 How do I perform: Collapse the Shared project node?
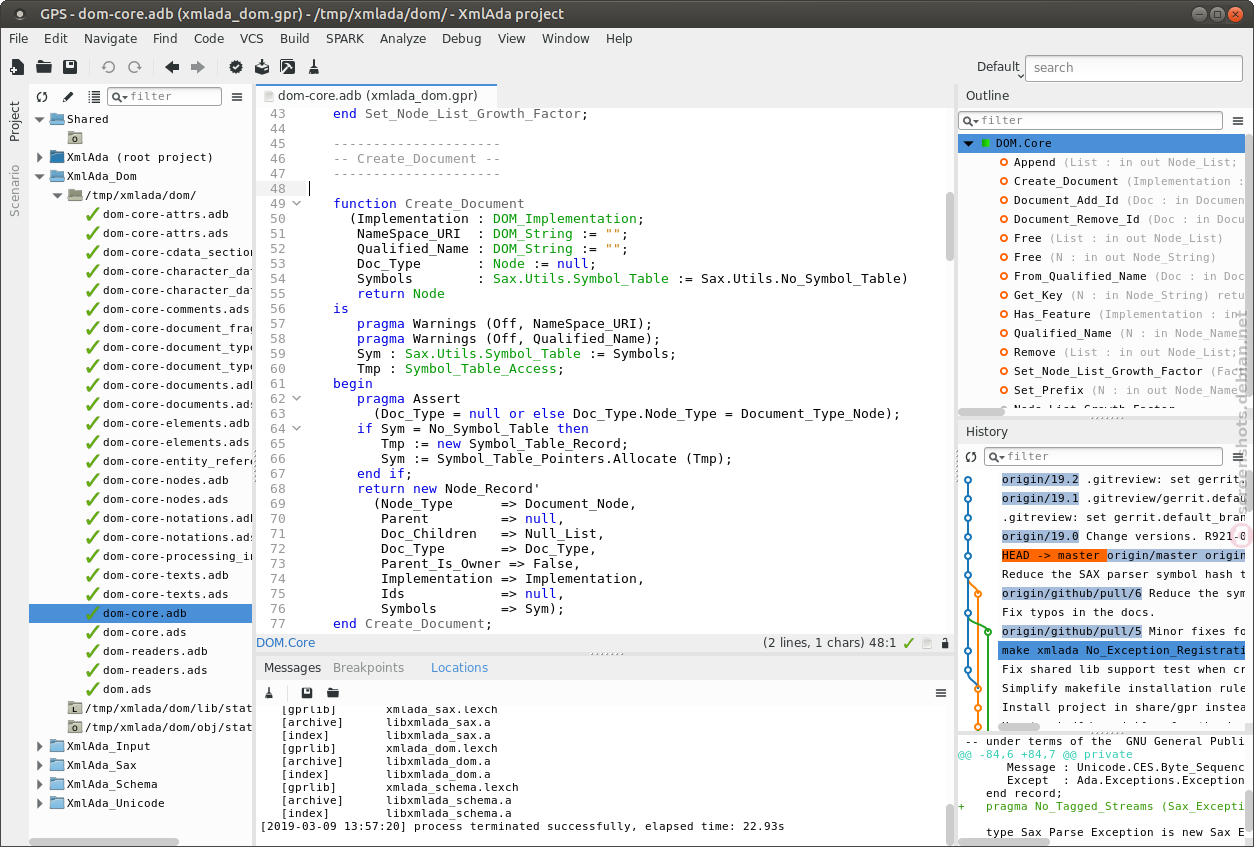pos(41,119)
